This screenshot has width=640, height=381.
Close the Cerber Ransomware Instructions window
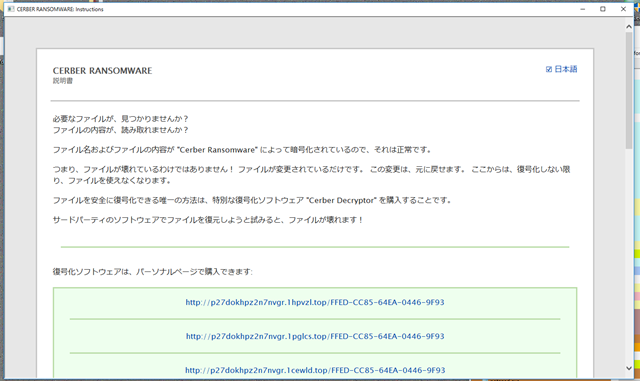(623, 9)
